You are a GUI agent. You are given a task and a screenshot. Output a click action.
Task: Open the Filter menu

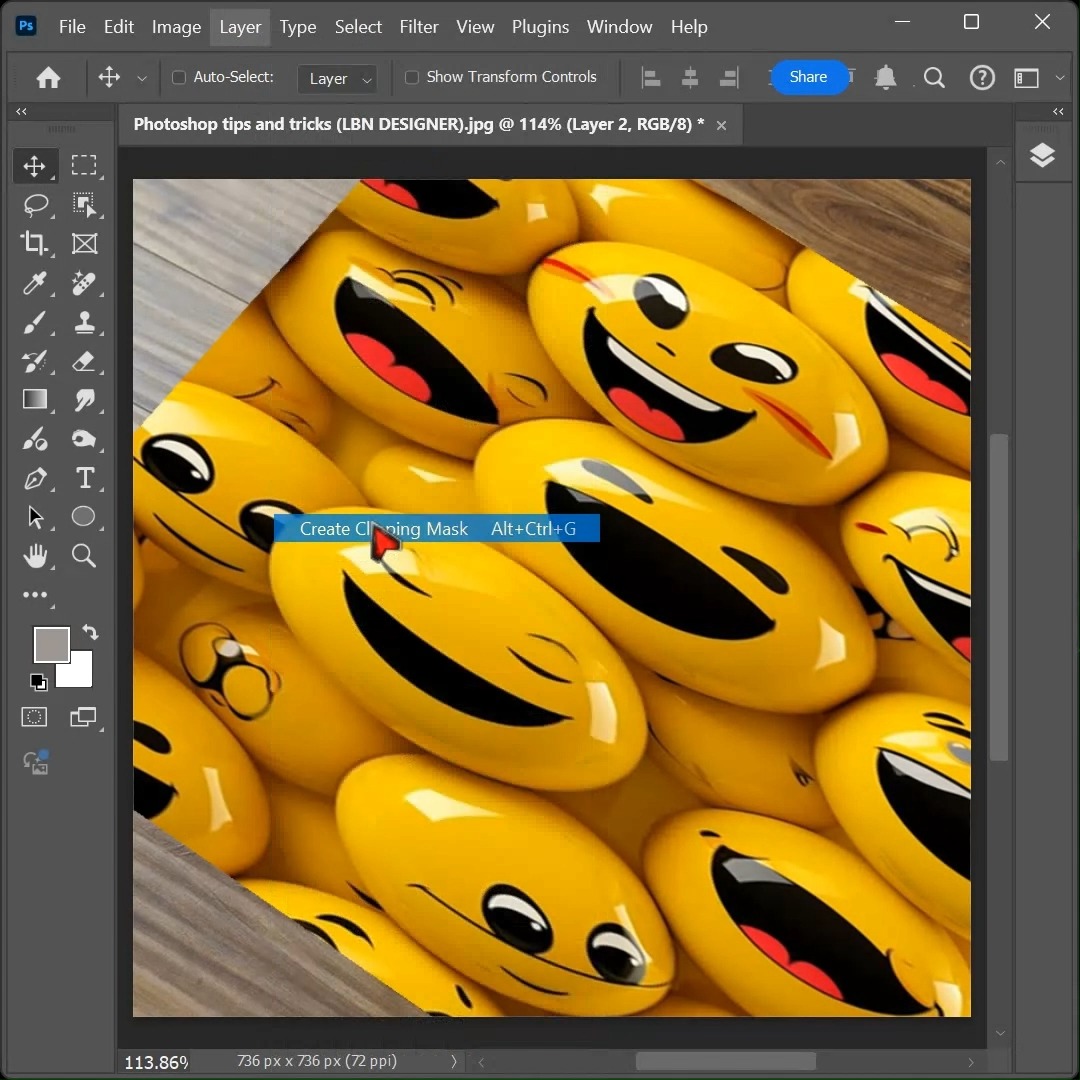point(419,27)
